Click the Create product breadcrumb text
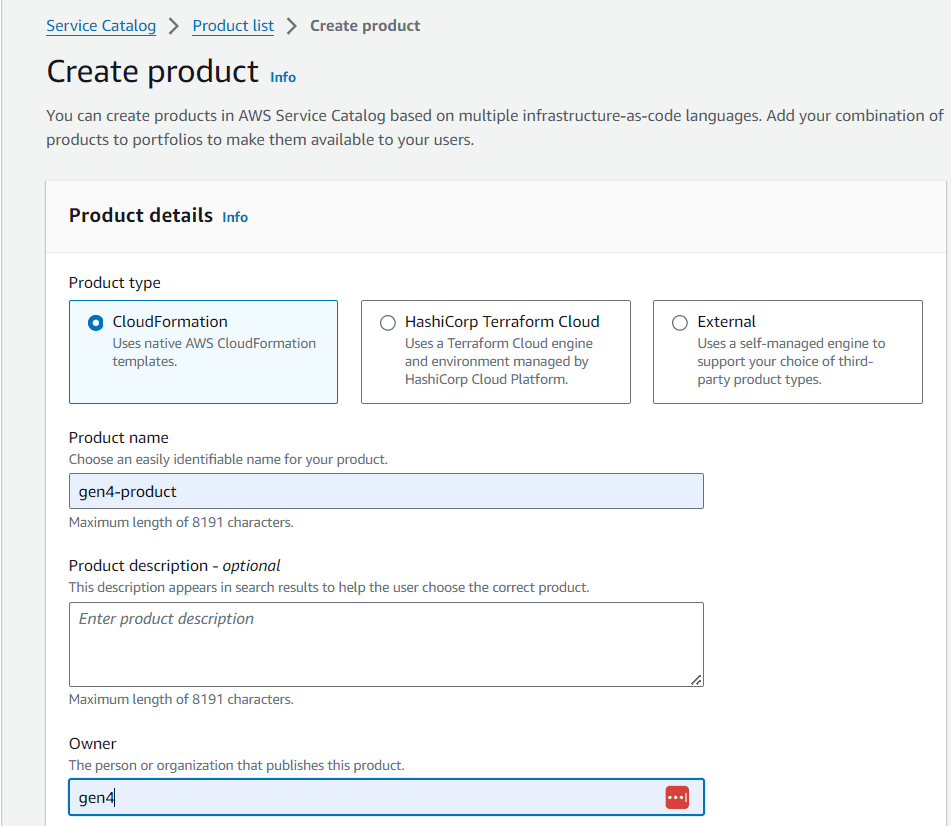This screenshot has width=951, height=826. pyautogui.click(x=365, y=26)
